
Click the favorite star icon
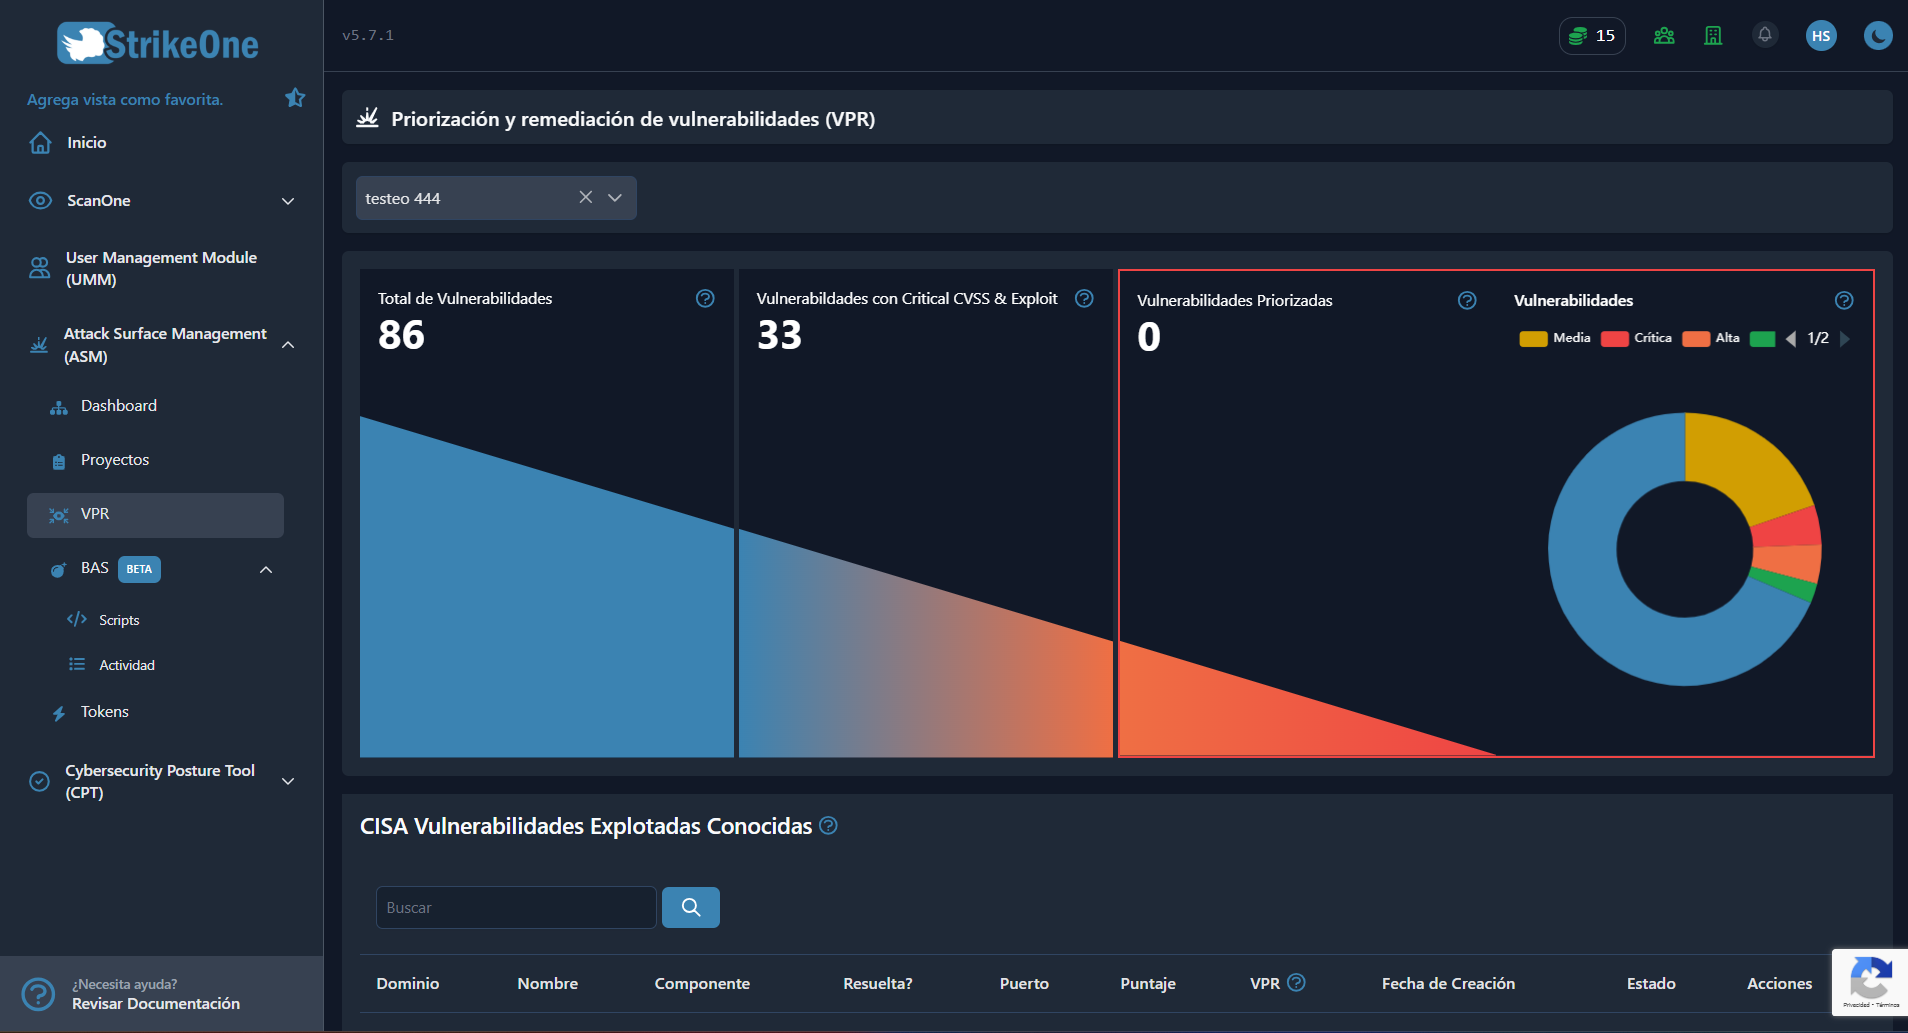click(295, 98)
